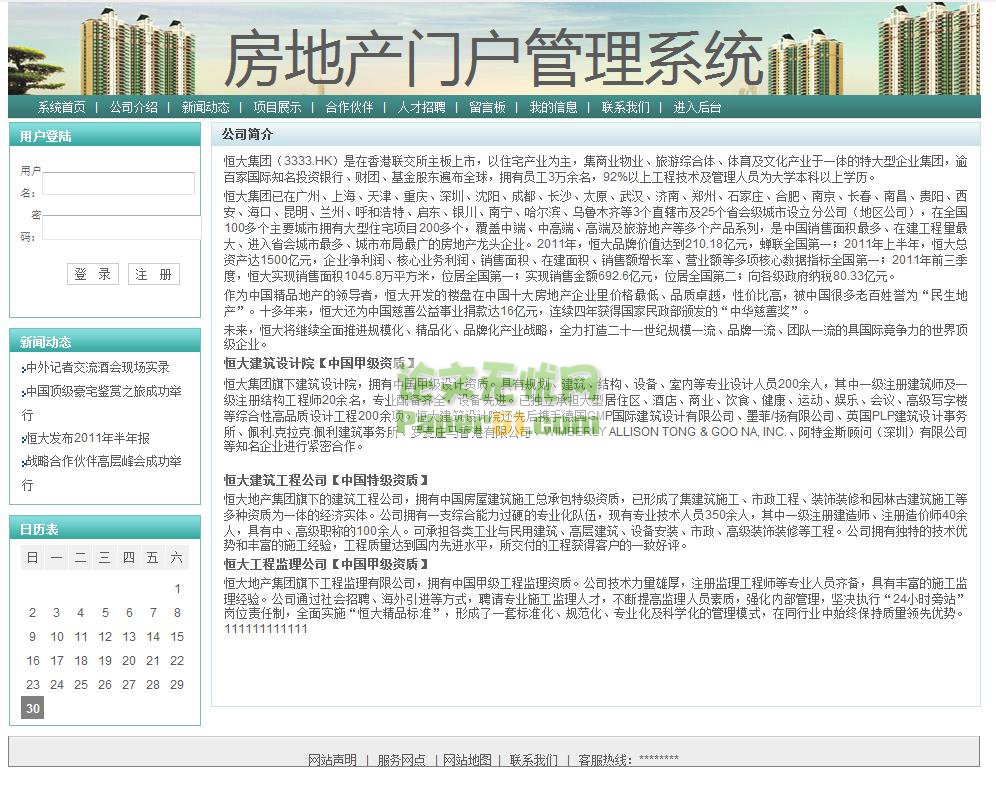
Task: Select calendar day 9
Action: 32,636
